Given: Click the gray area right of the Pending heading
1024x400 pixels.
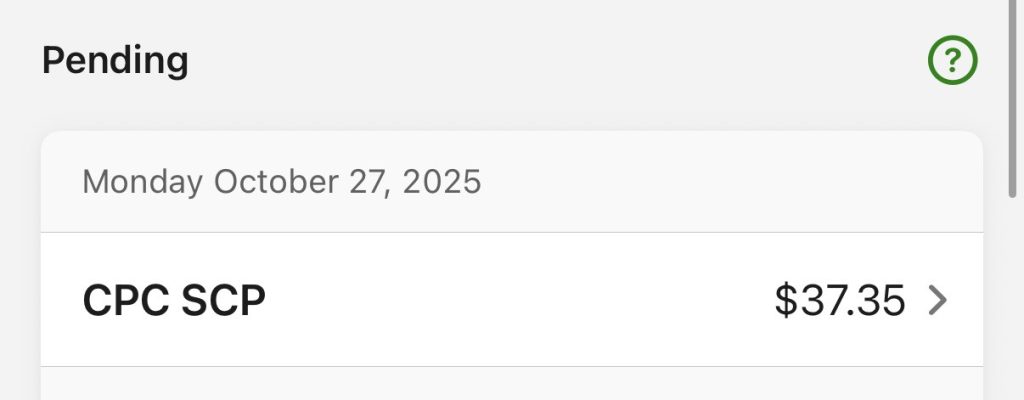Looking at the screenshot, I should 550,62.
